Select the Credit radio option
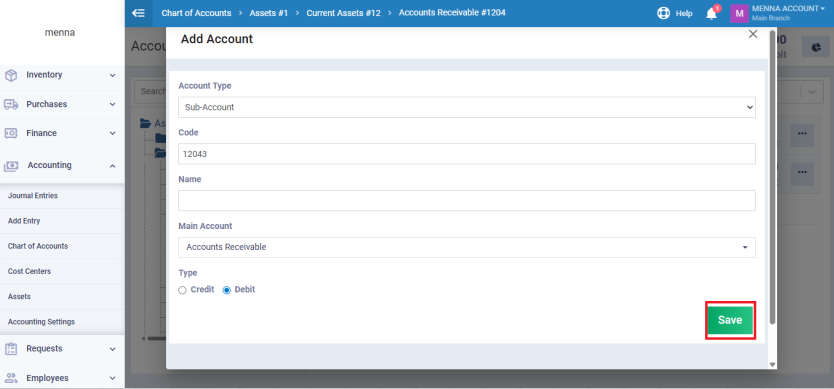 tap(182, 290)
